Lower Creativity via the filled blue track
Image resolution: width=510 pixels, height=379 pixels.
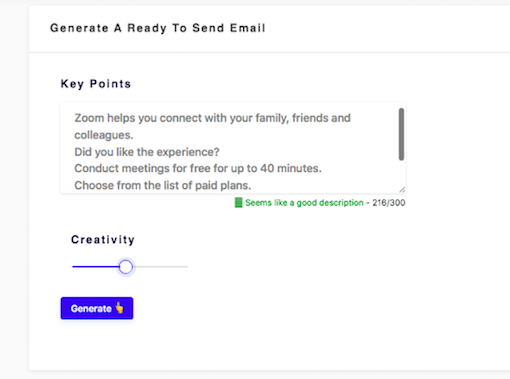(x=95, y=267)
